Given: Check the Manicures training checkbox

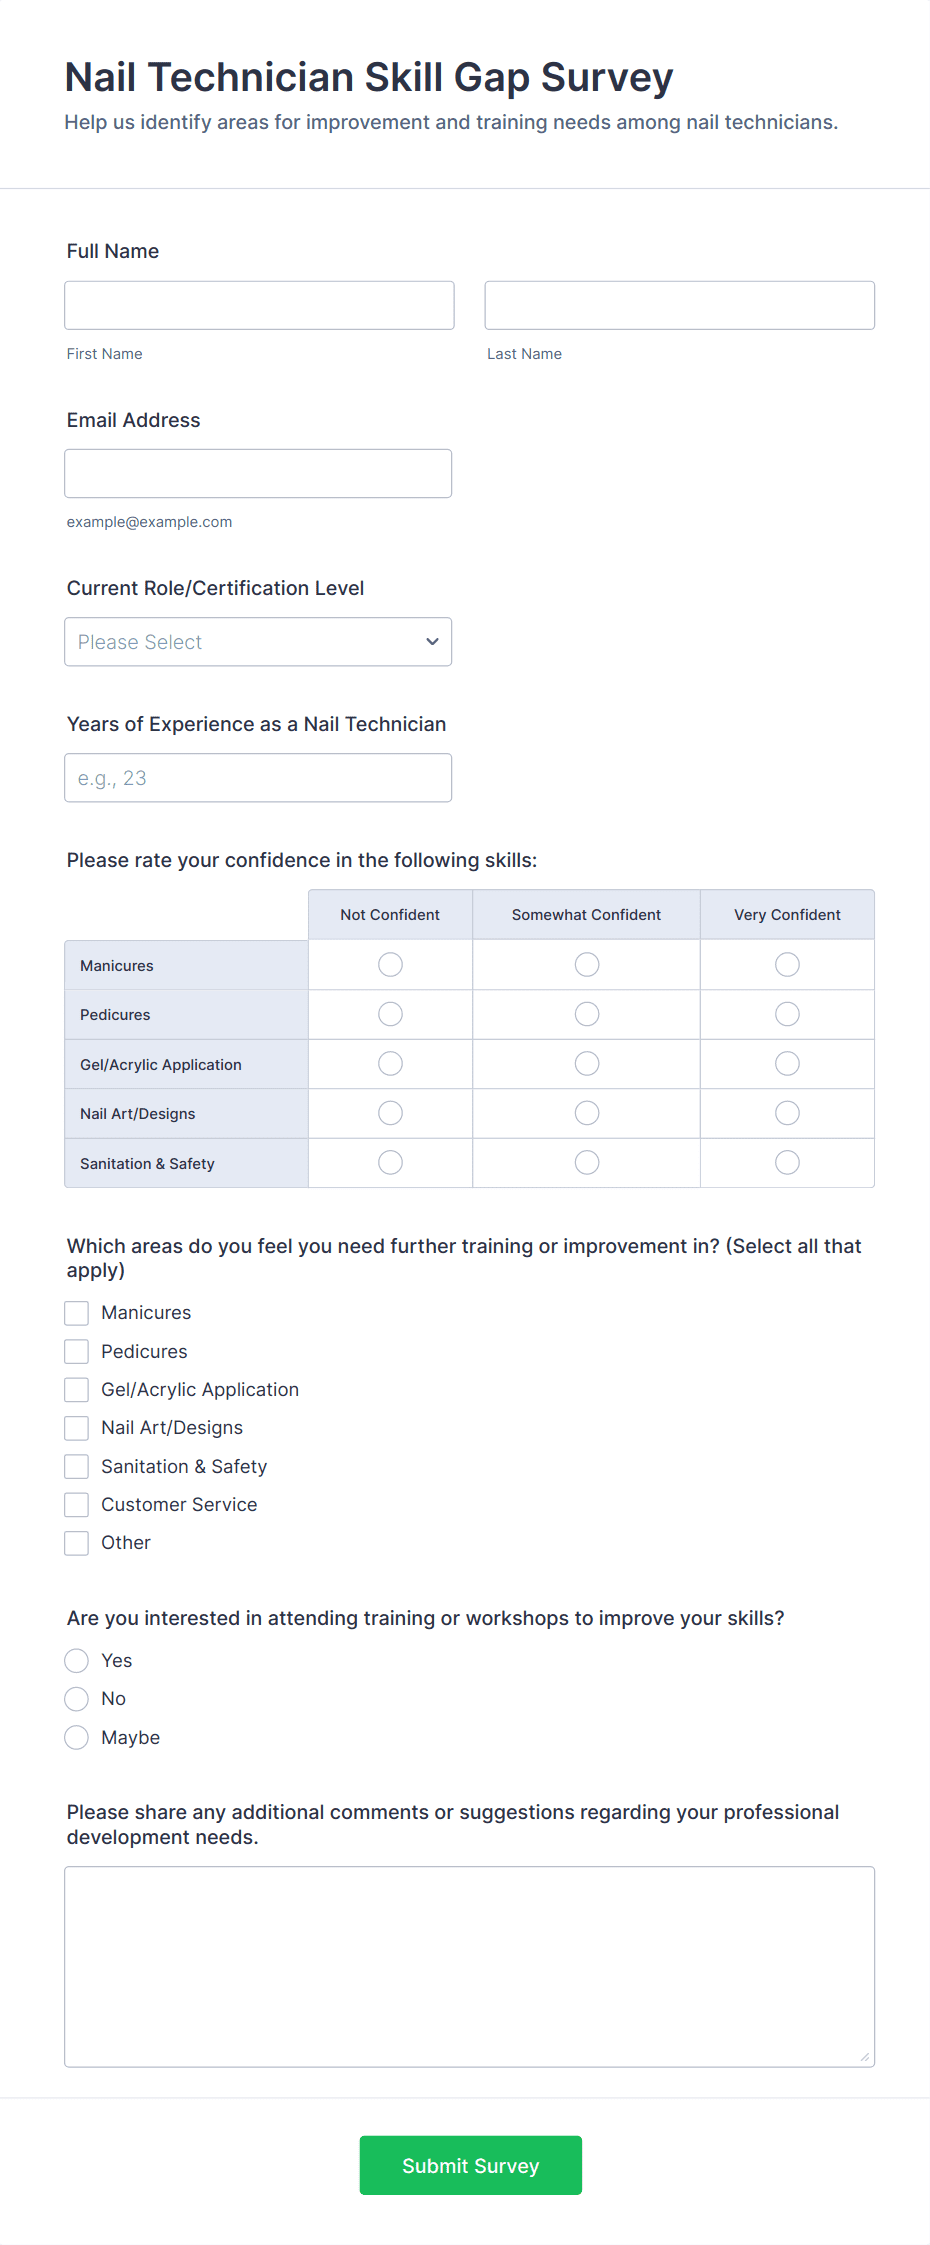Looking at the screenshot, I should point(76,1312).
